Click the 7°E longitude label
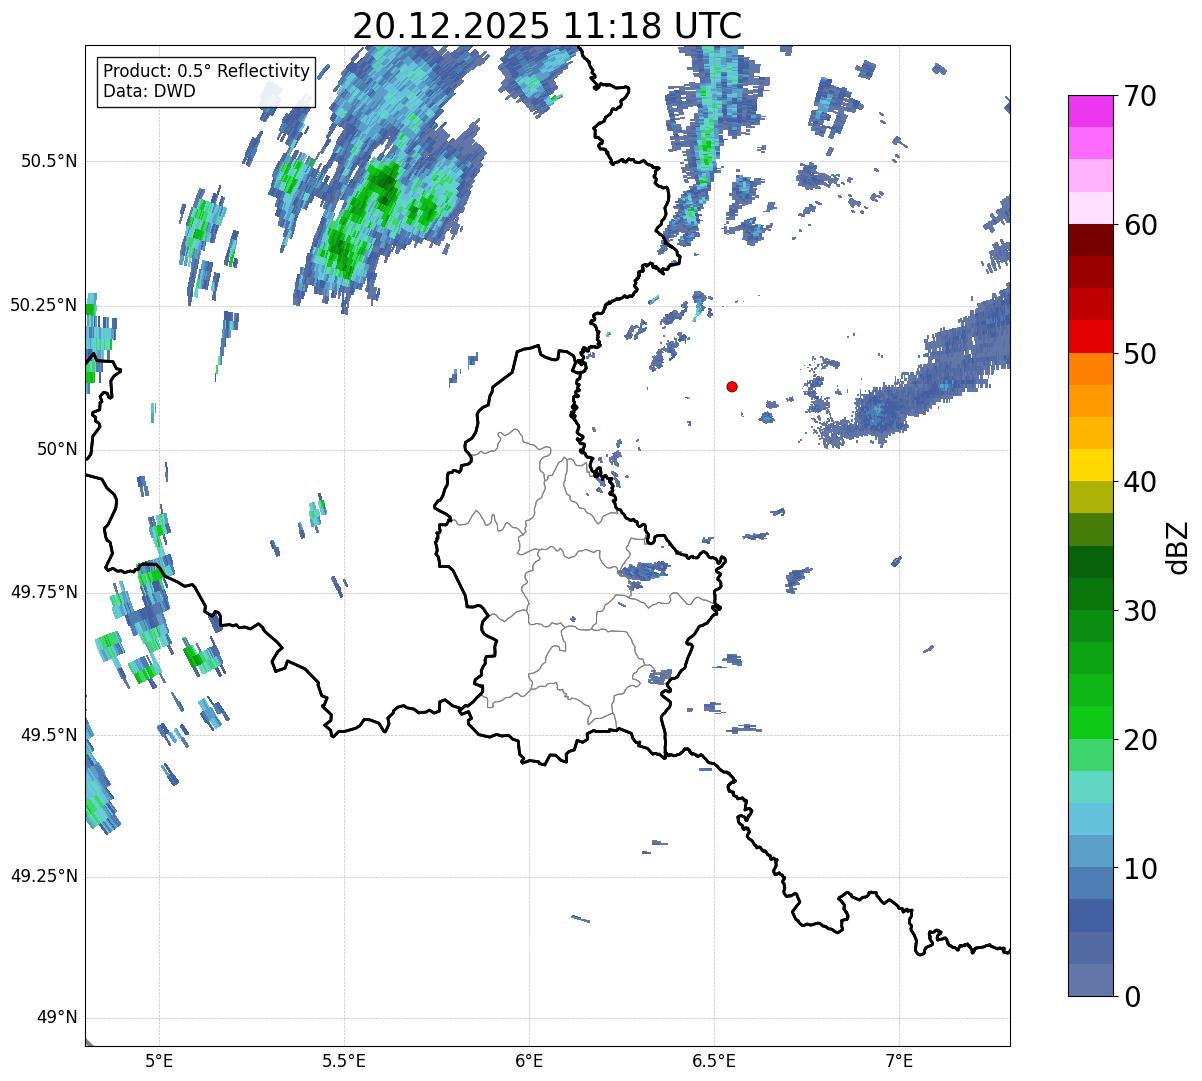This screenshot has height=1081, width=1202. coord(899,1061)
